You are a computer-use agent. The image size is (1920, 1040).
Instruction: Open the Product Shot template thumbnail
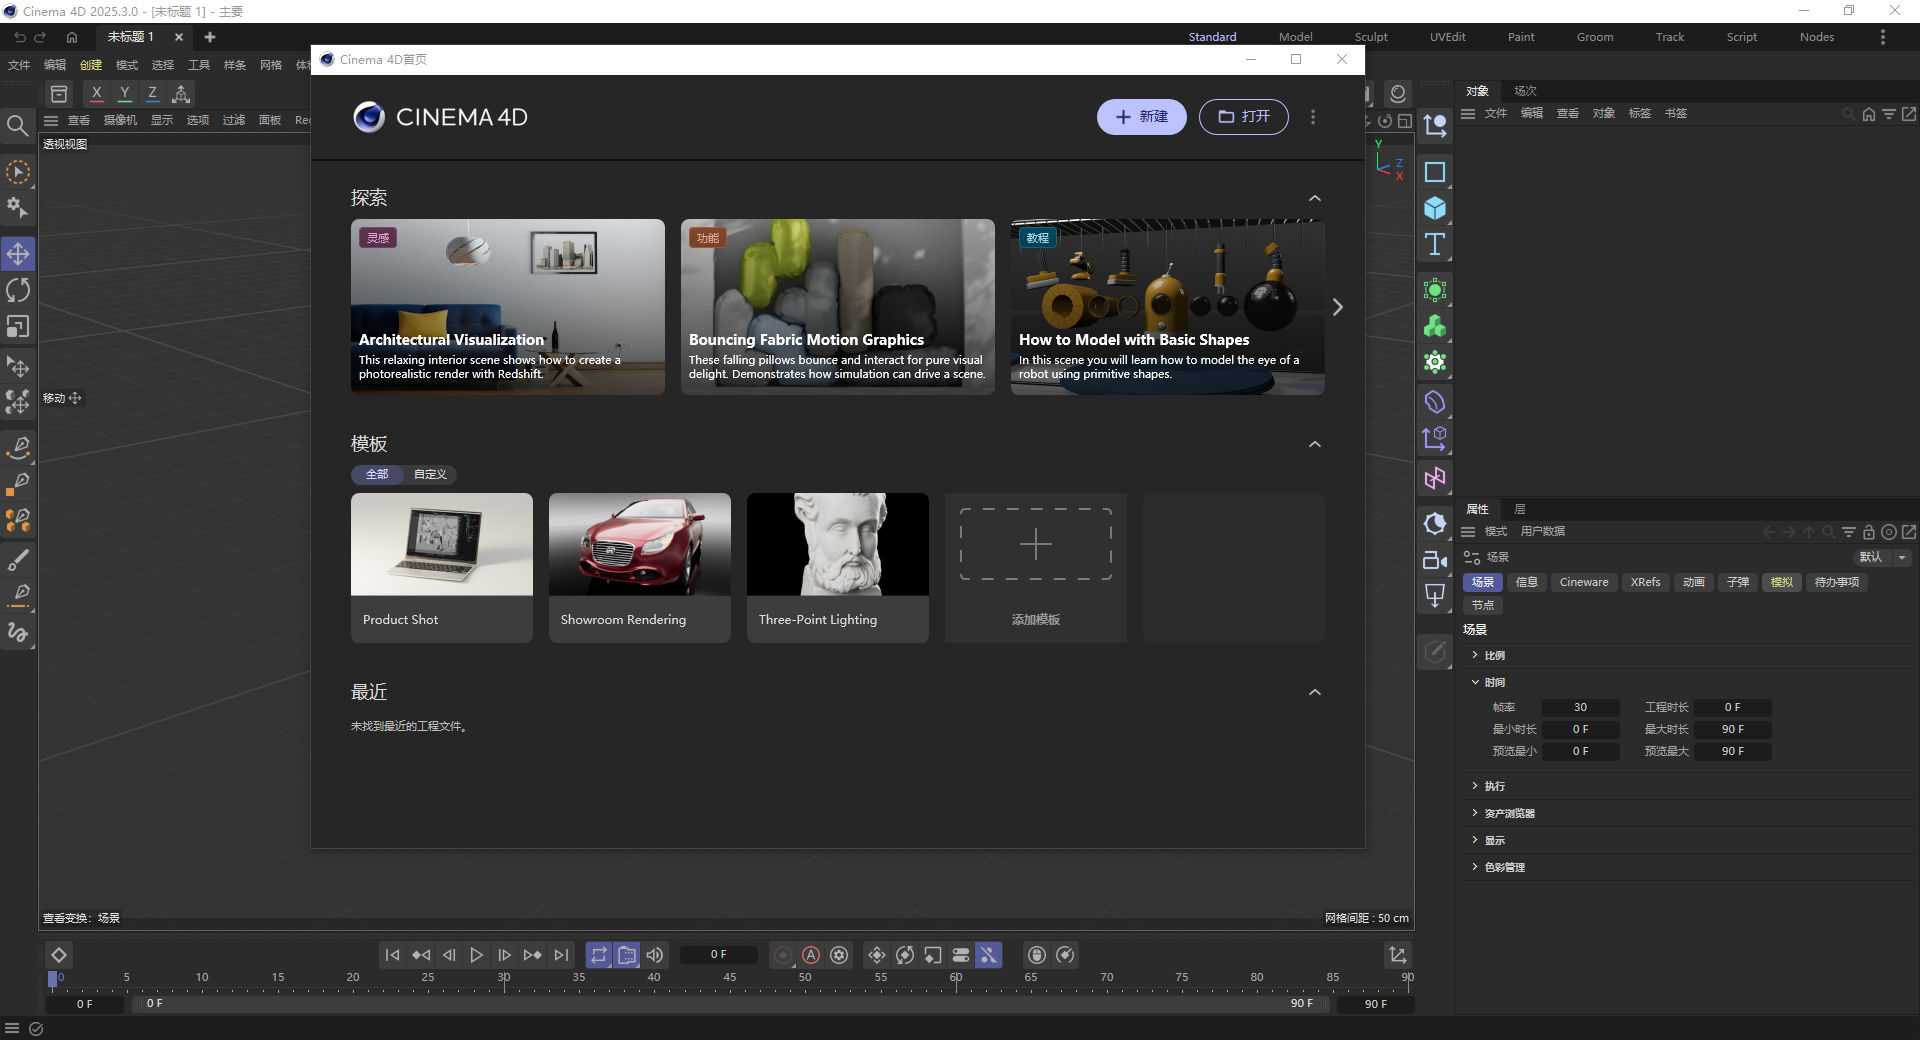pos(441,545)
